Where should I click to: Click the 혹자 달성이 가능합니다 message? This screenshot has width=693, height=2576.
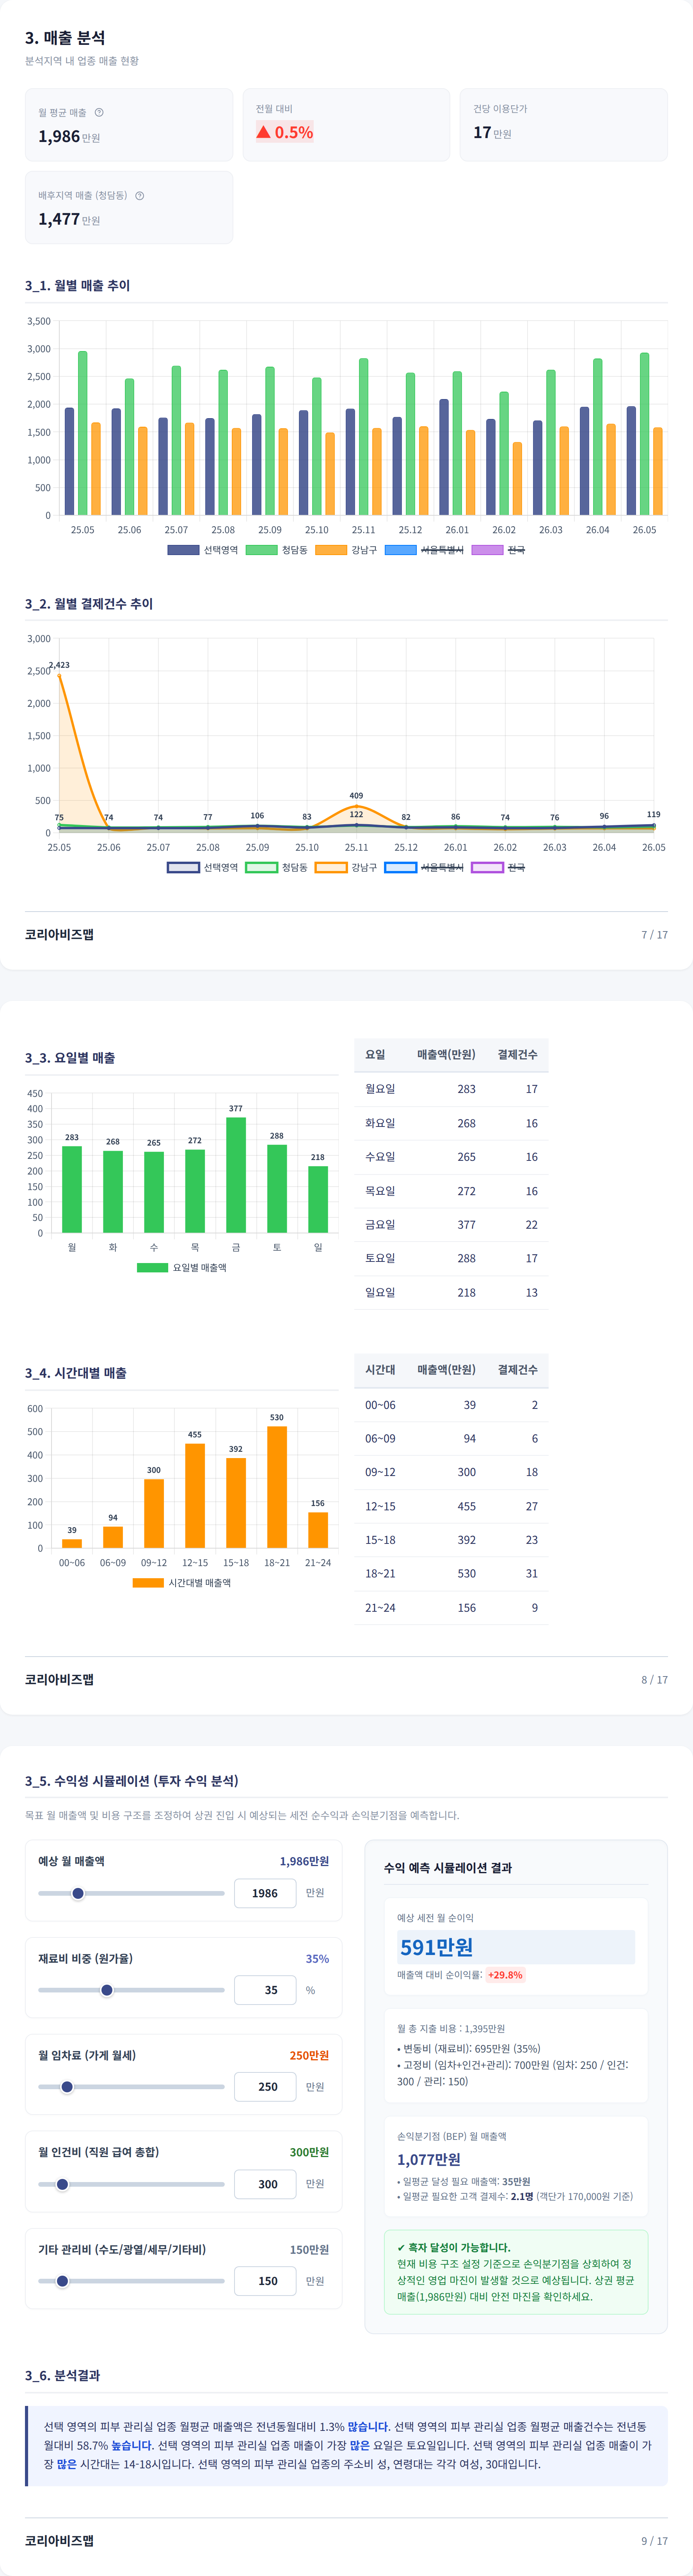coord(454,2247)
